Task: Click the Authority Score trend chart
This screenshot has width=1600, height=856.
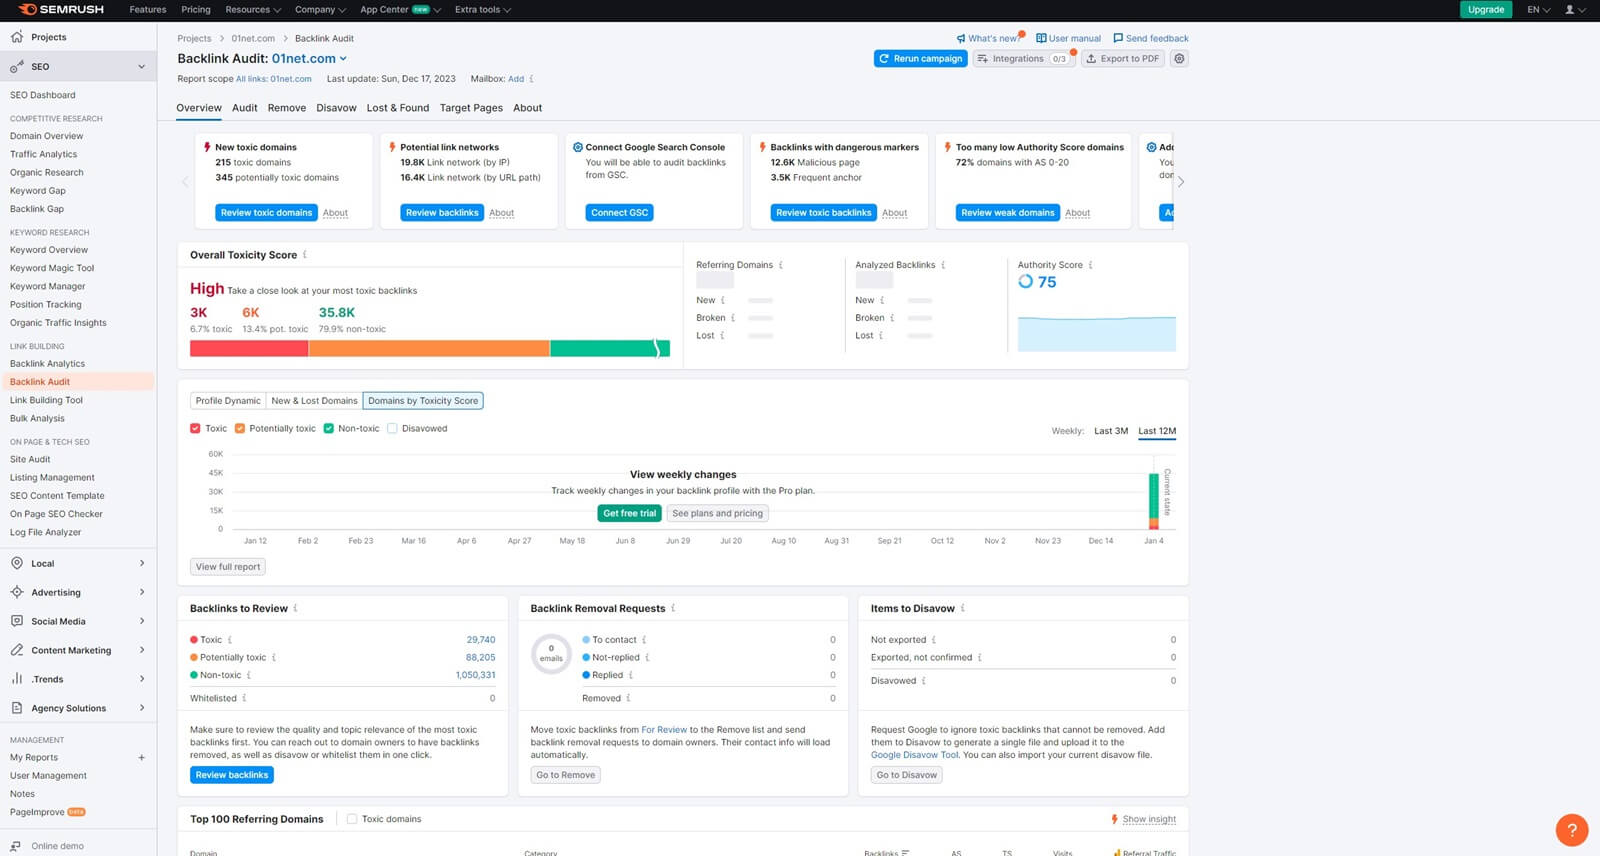Action: coord(1096,334)
